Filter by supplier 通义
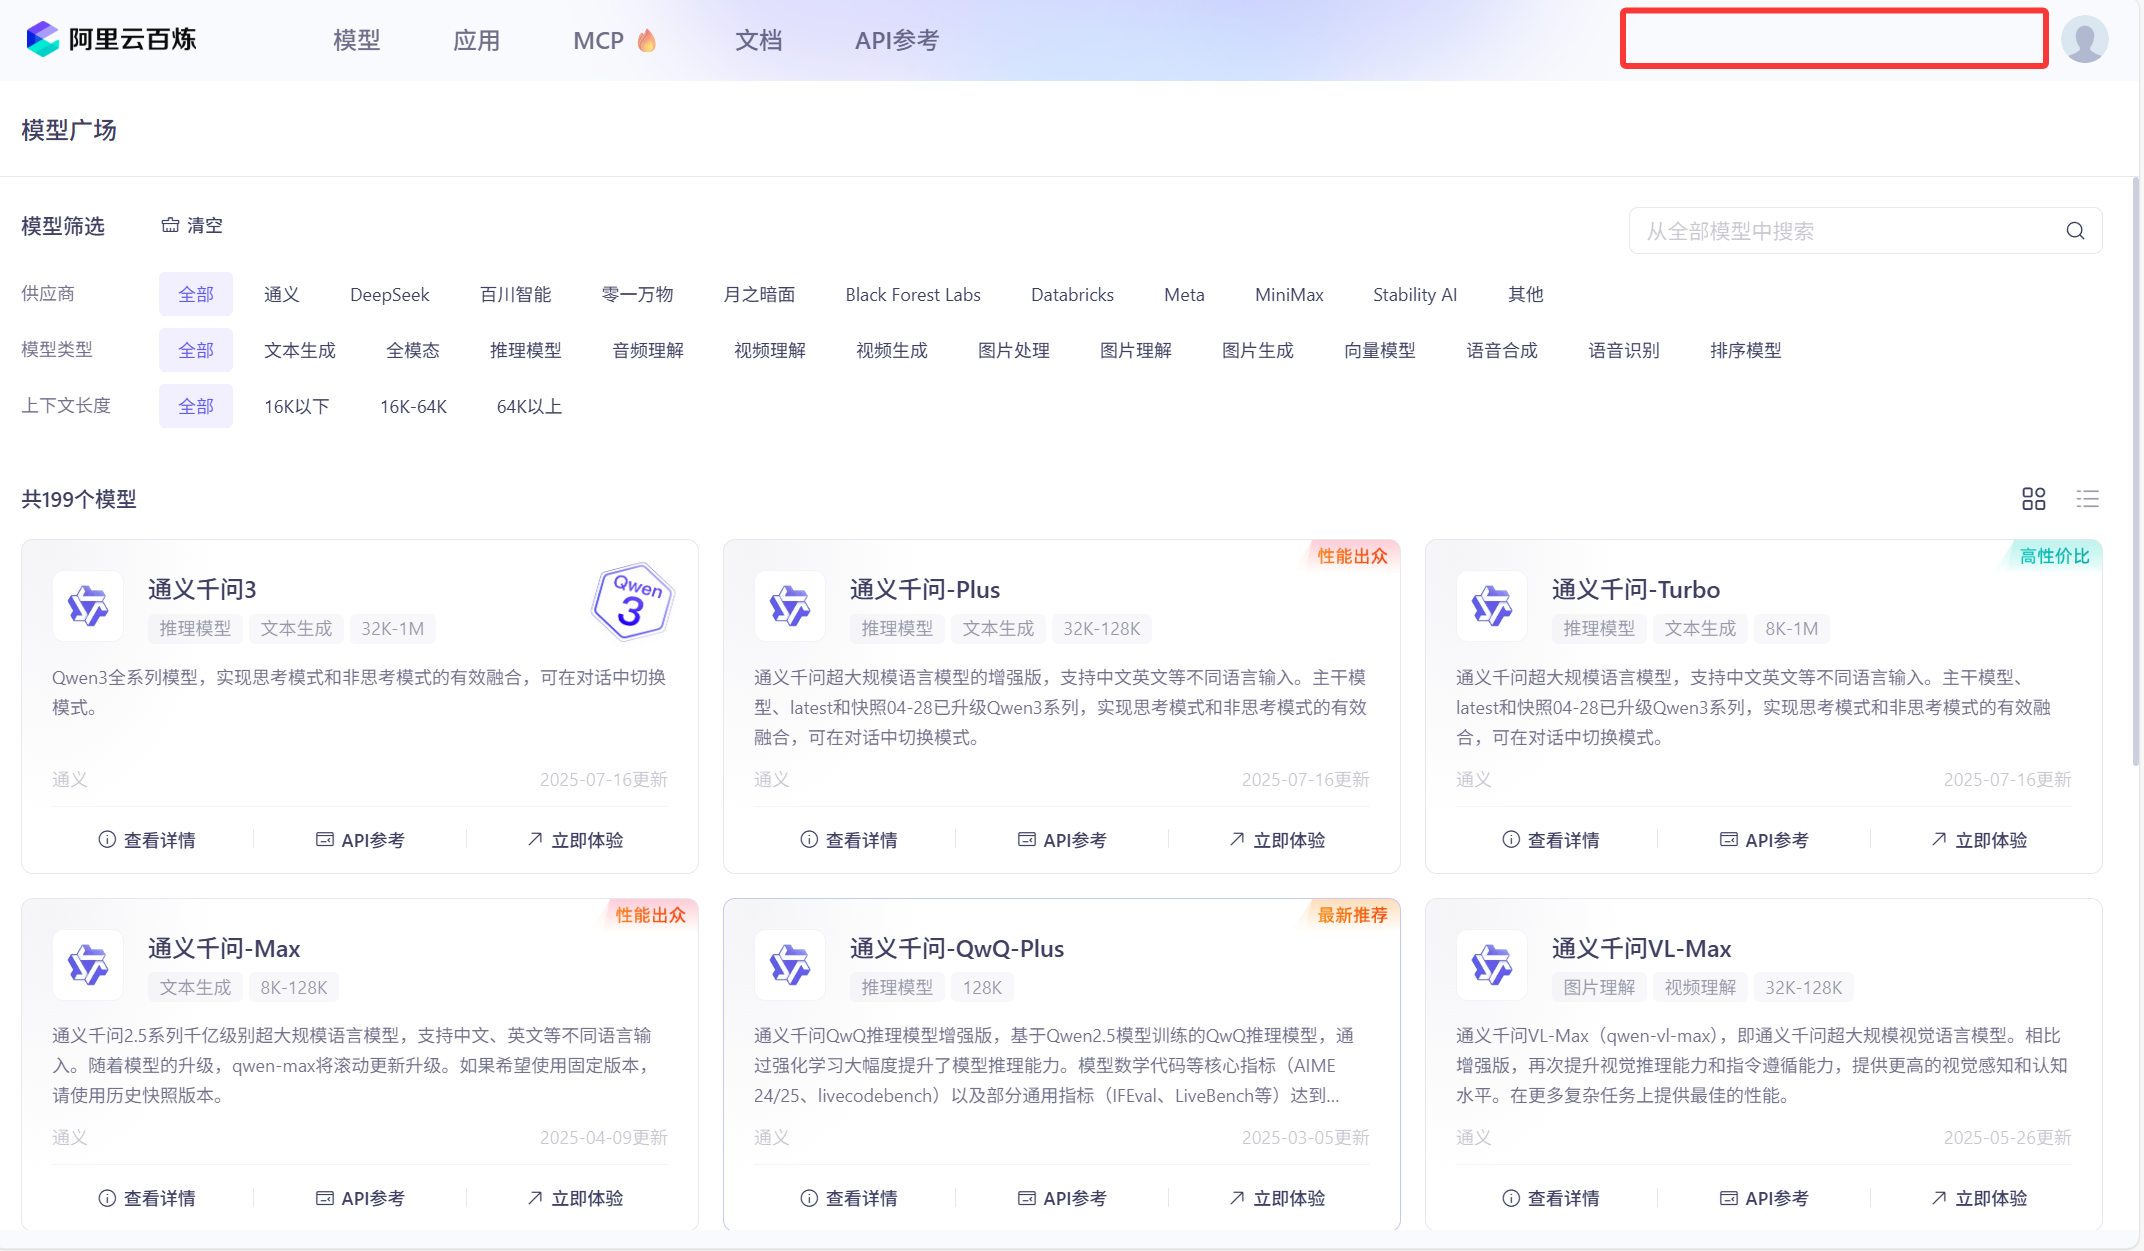This screenshot has width=2144, height=1251. (282, 294)
